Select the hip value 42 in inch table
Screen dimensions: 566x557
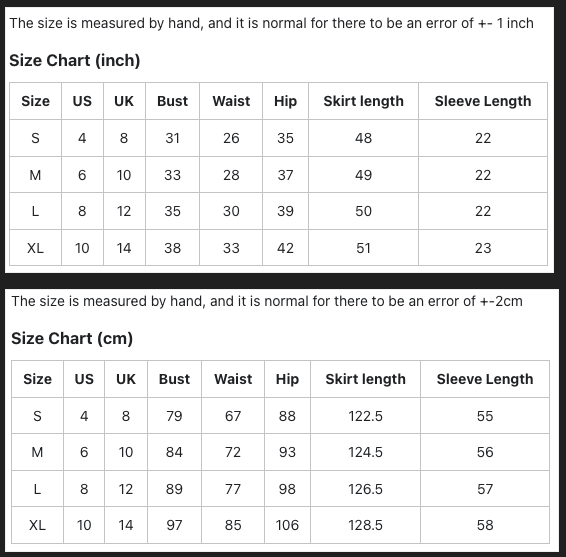[x=285, y=248]
